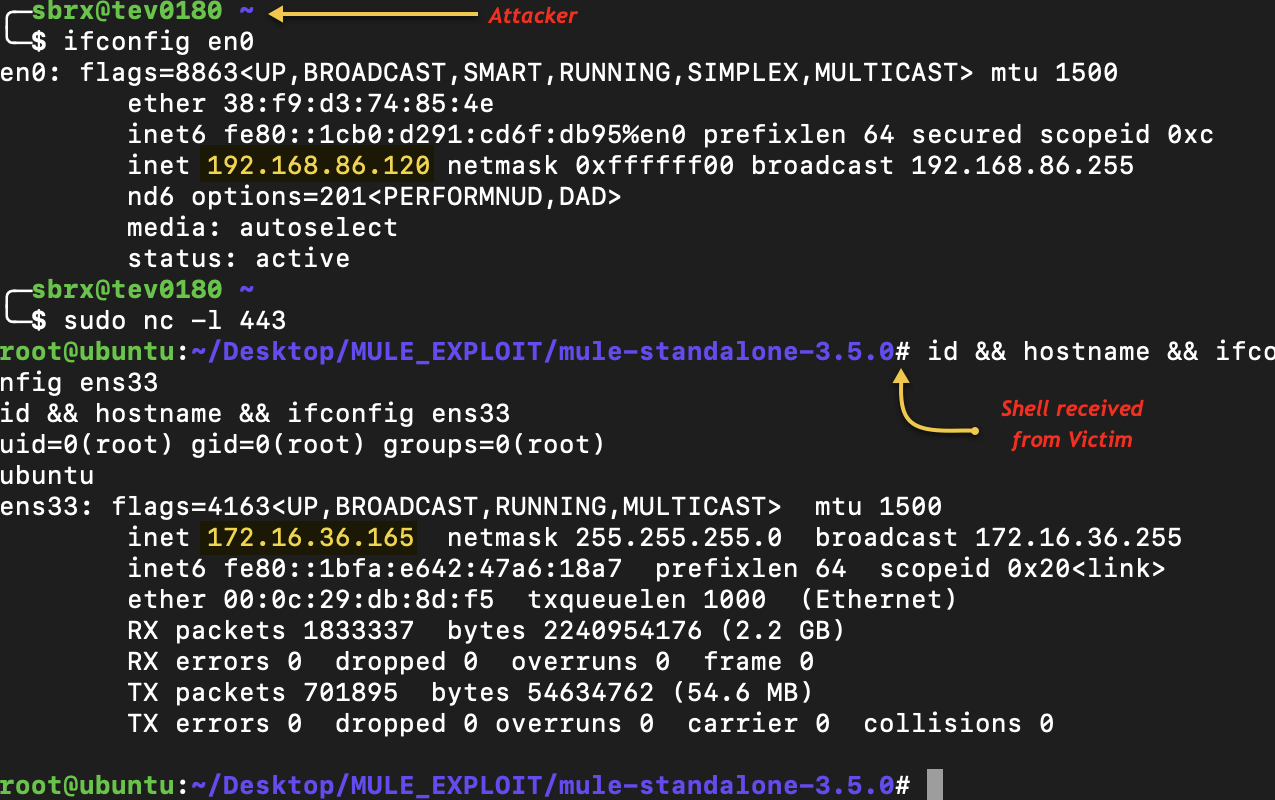Click 'mtu 1500' on the en0 line
The height and width of the screenshot is (800, 1275).
click(1055, 72)
